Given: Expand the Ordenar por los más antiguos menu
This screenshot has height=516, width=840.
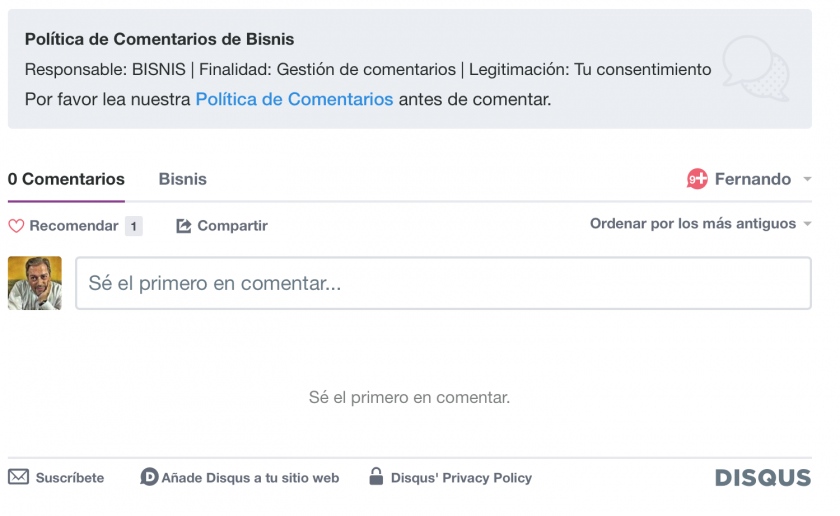Looking at the screenshot, I should click(699, 224).
